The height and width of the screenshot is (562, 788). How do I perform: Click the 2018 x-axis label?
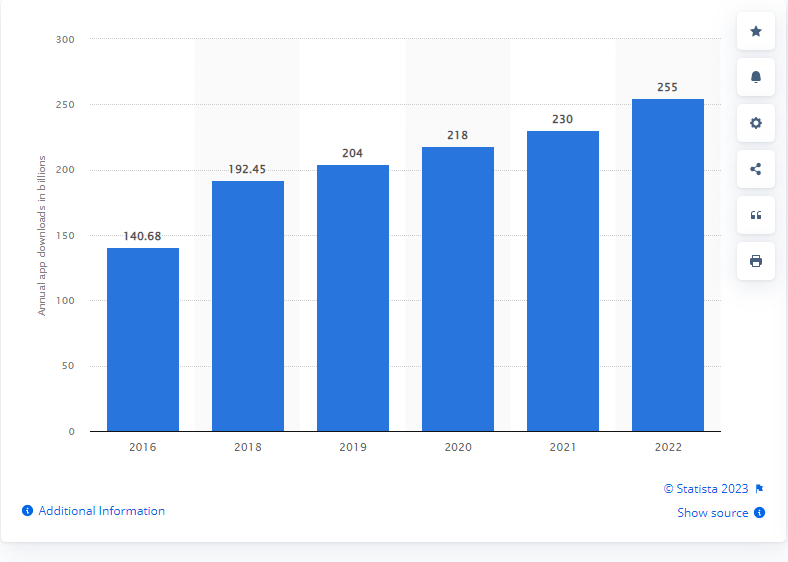point(248,447)
